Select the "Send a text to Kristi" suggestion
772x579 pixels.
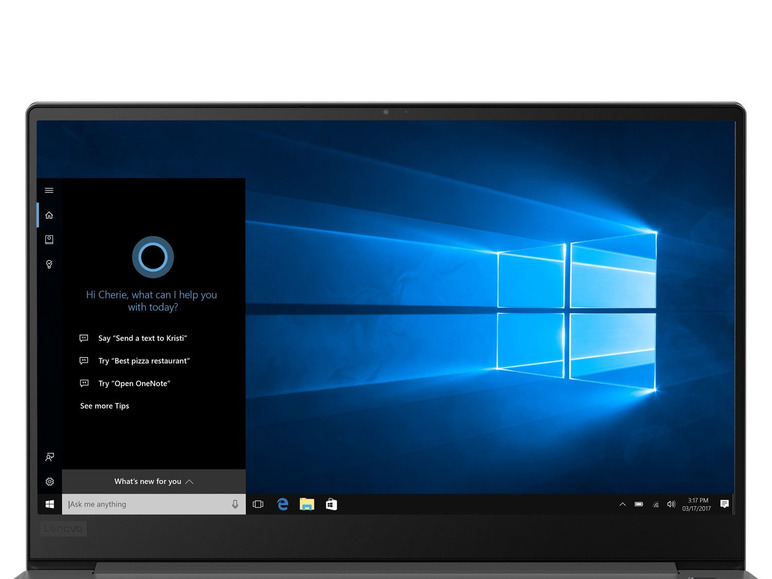142,338
